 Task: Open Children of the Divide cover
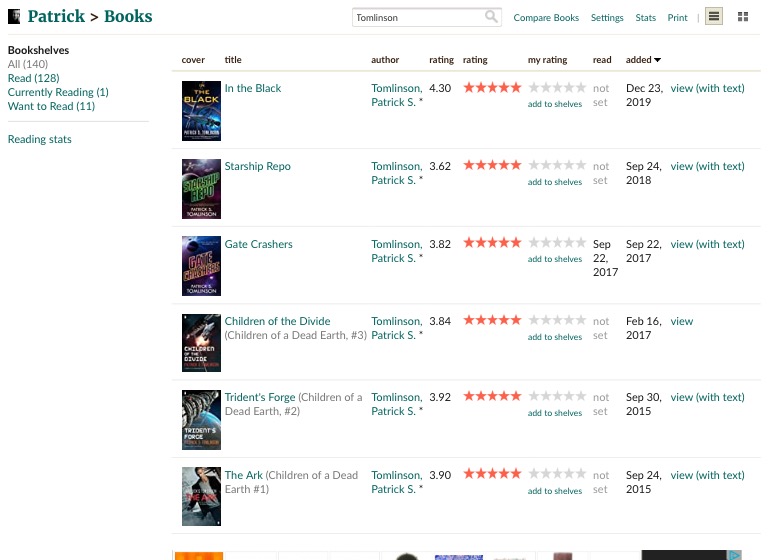(x=201, y=343)
